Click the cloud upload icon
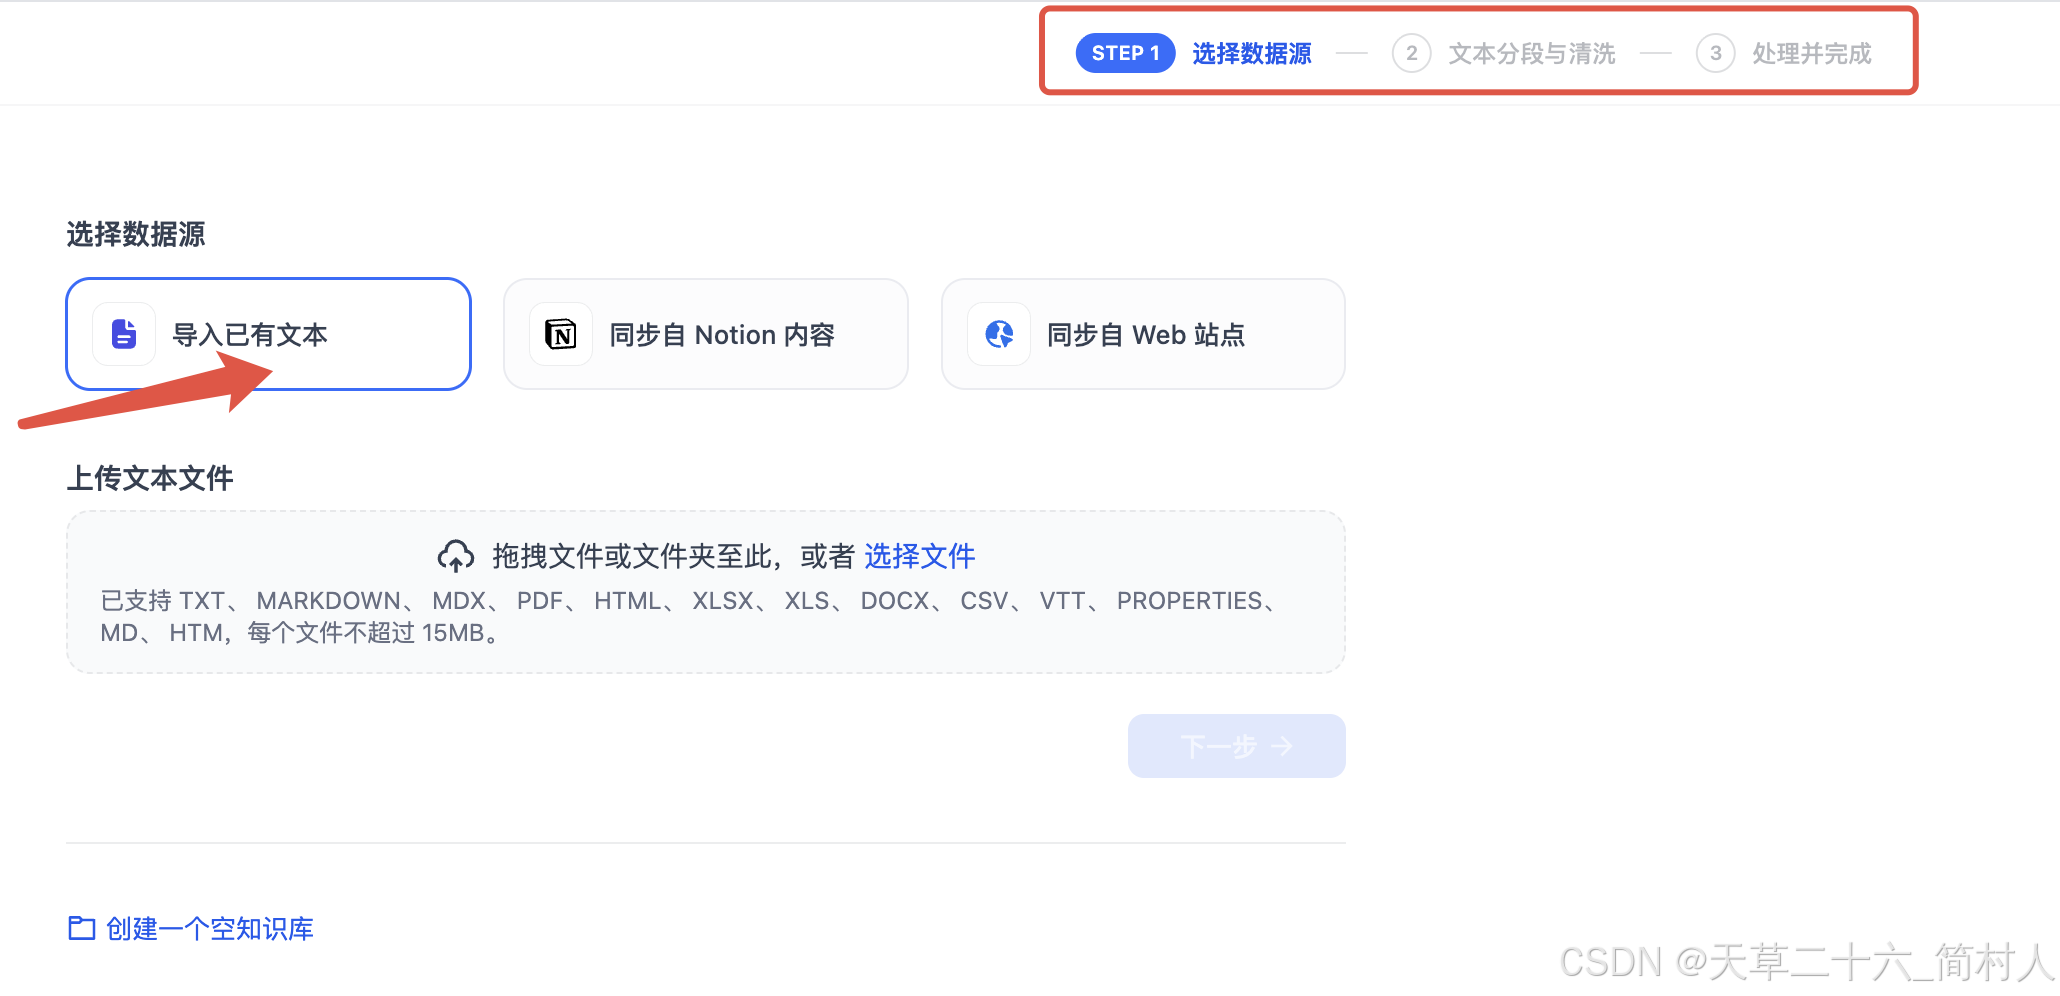2060x996 pixels. coord(457,555)
